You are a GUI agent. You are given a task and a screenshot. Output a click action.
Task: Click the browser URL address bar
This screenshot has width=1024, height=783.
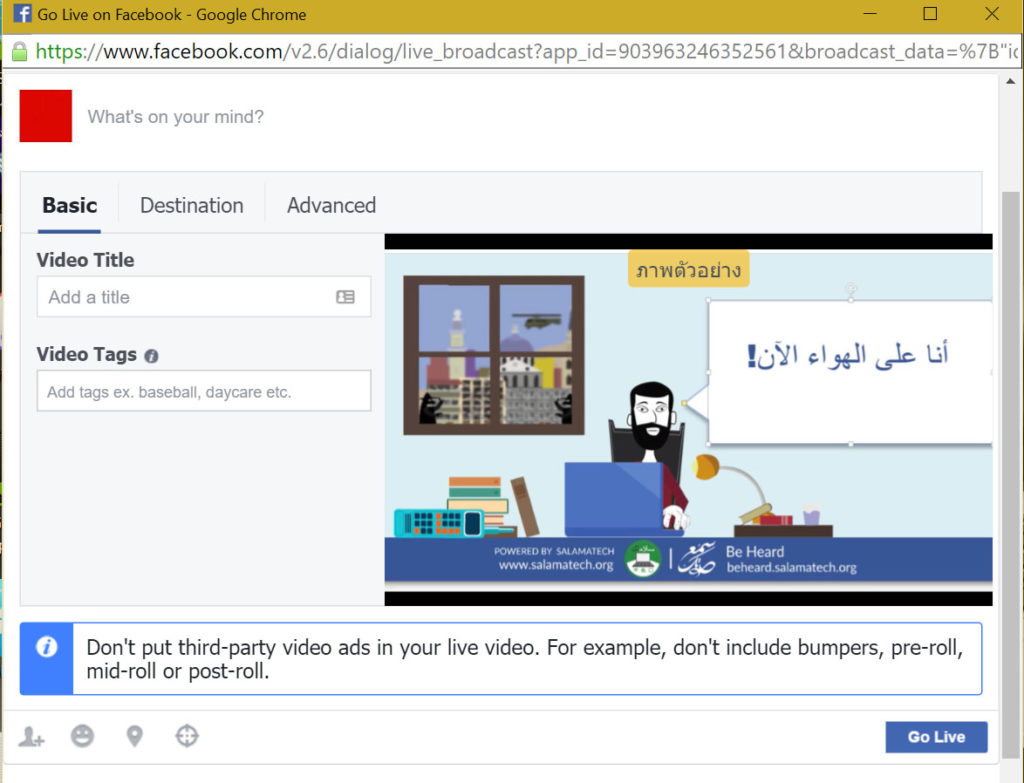526,52
